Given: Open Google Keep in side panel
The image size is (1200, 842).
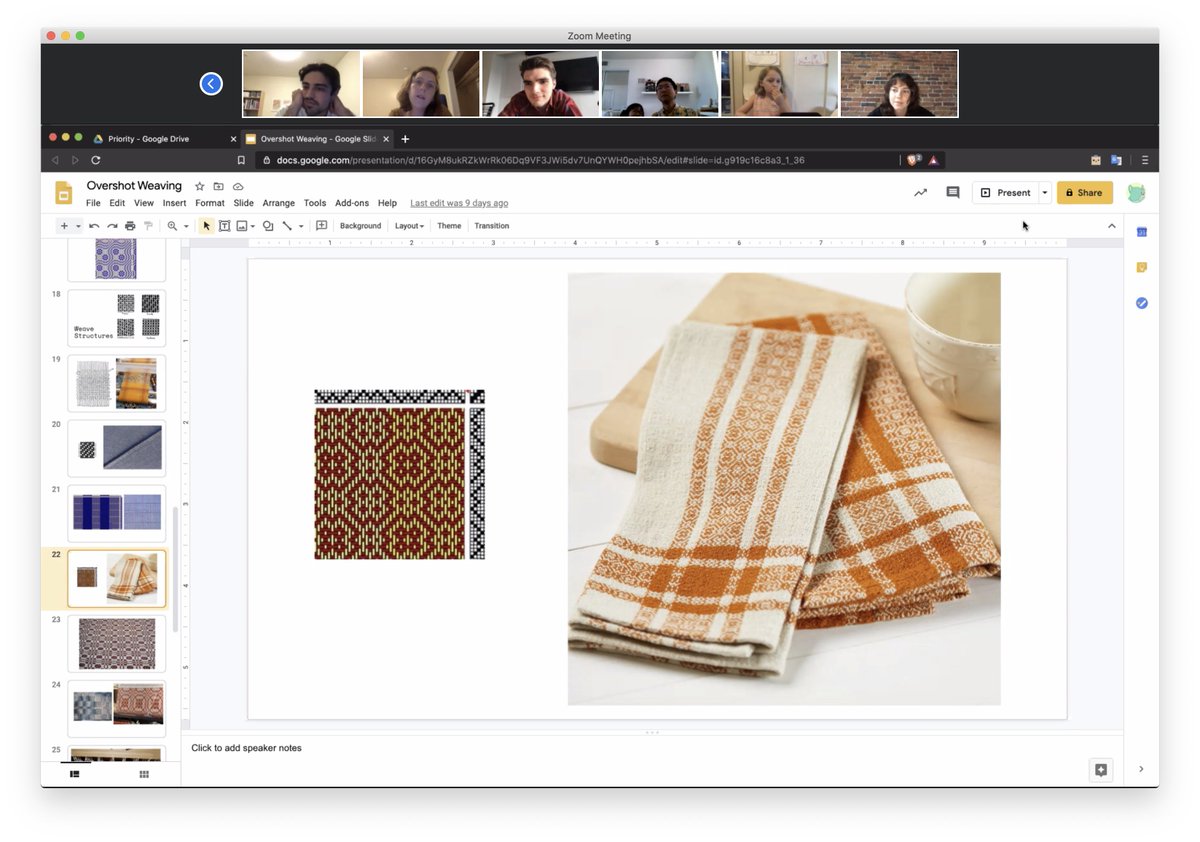Looking at the screenshot, I should pos(1141,267).
